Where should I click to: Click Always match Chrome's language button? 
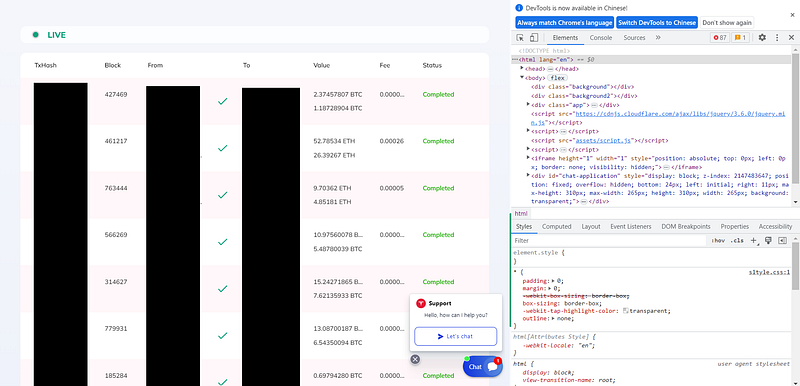(564, 23)
